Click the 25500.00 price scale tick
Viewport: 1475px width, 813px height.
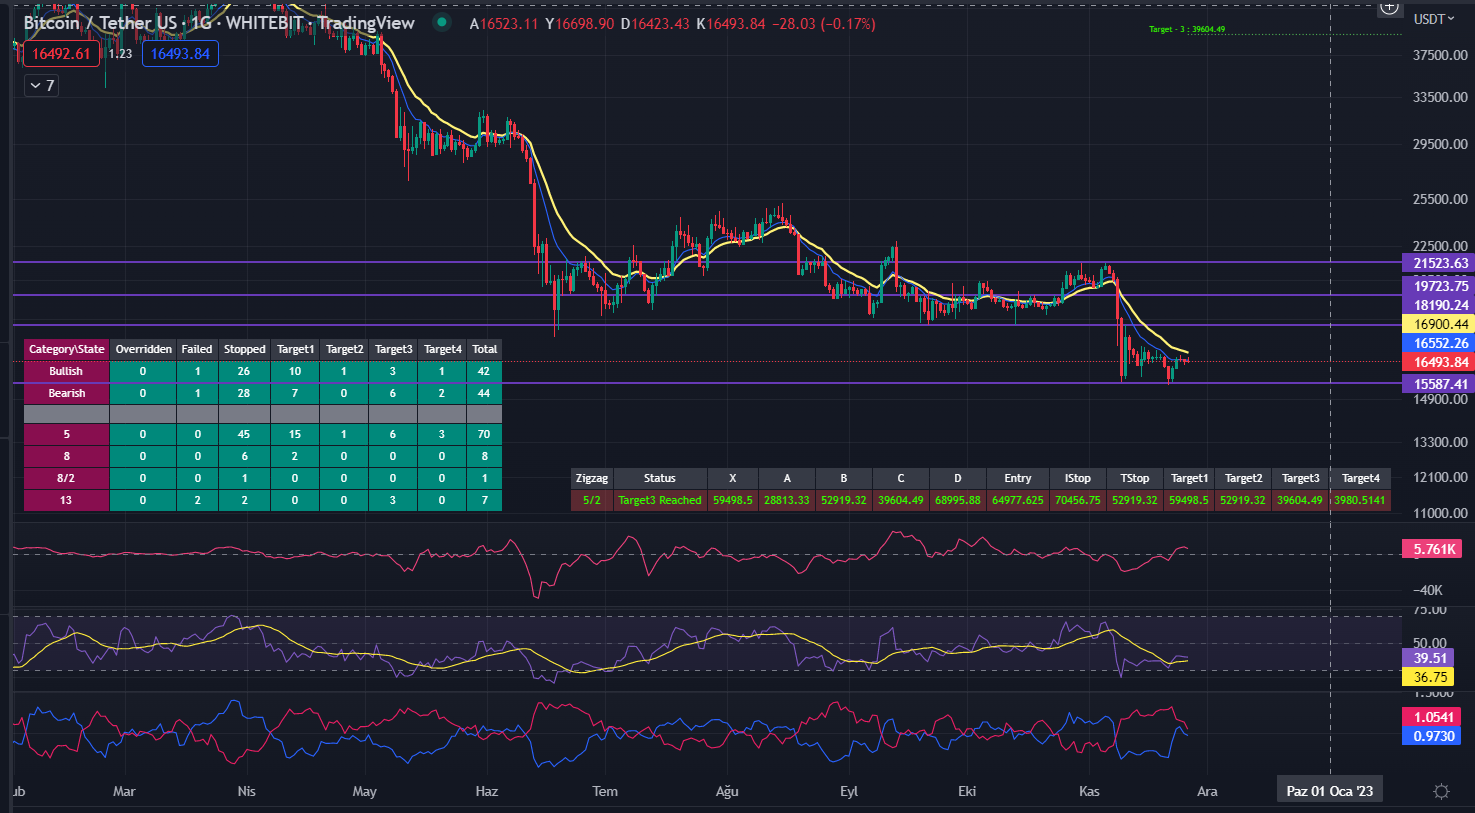1440,199
